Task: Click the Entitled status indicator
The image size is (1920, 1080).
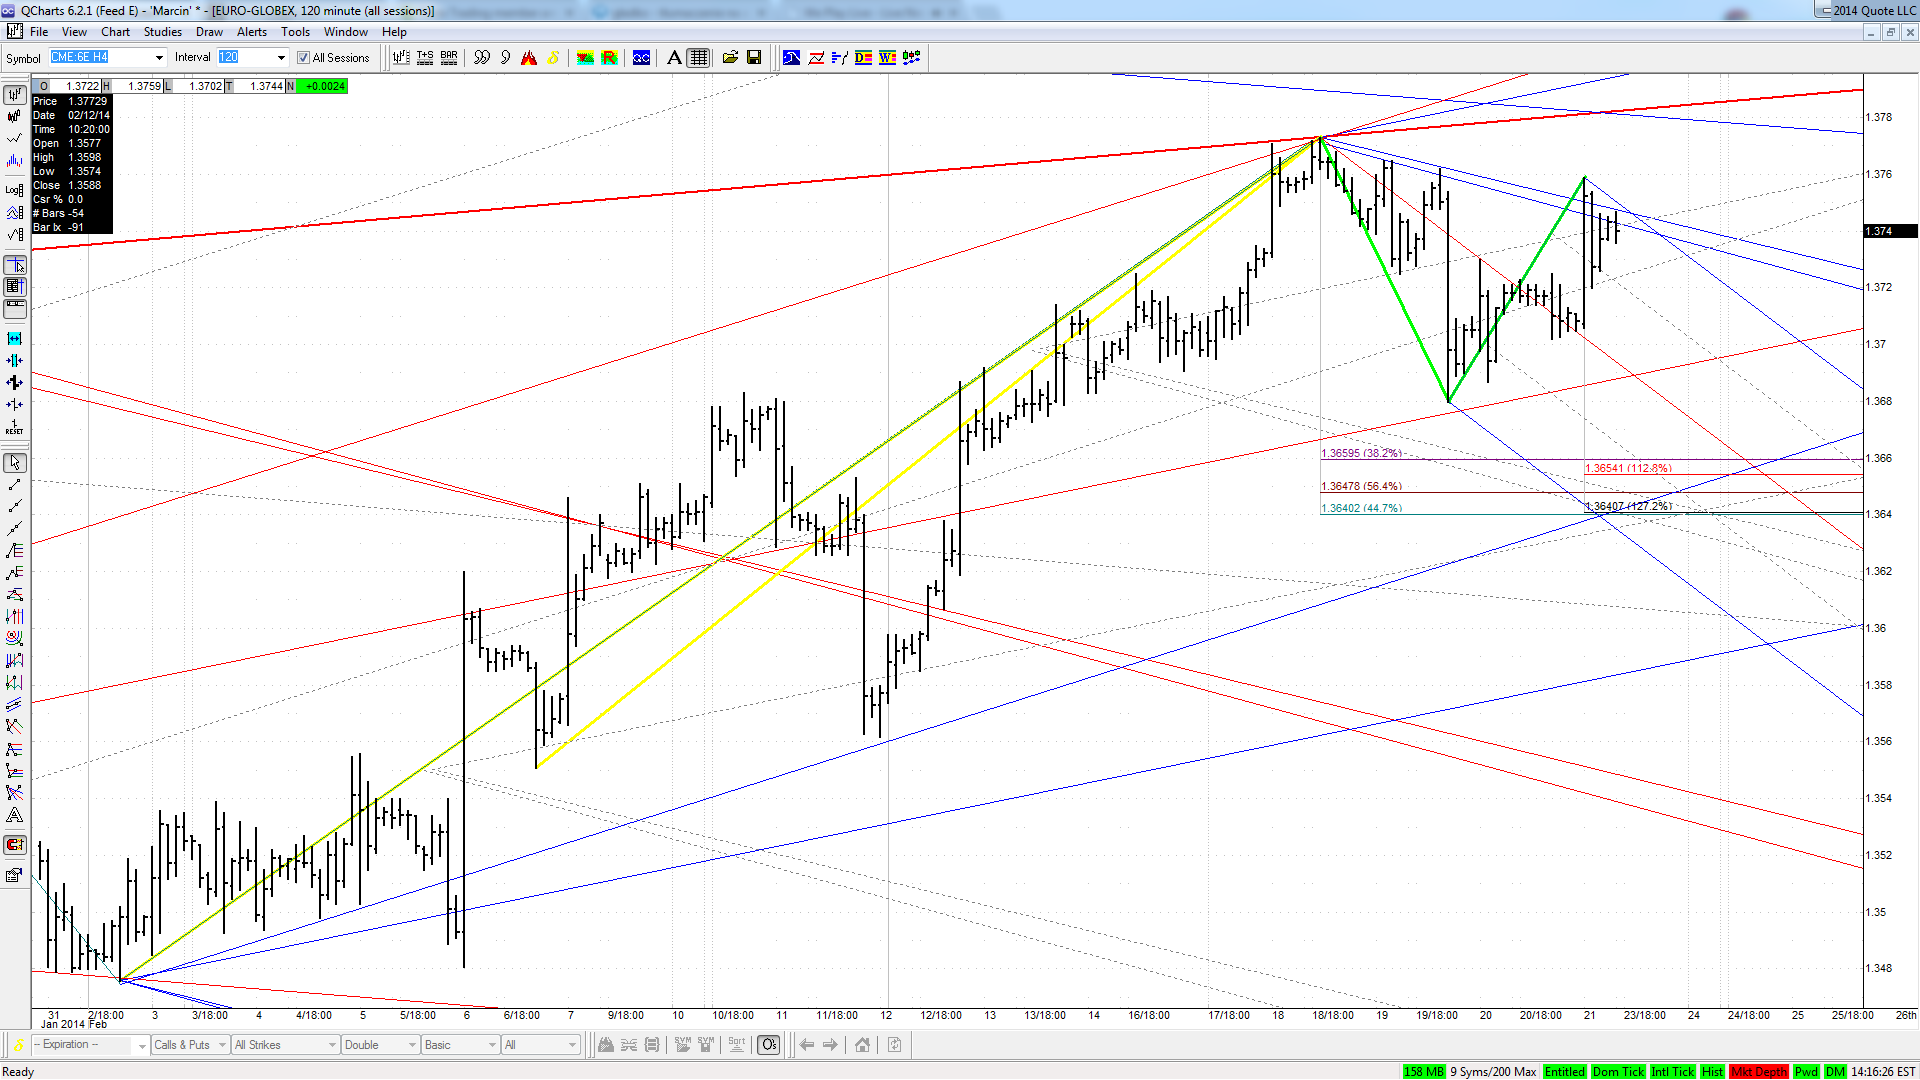Action: 1564,1072
